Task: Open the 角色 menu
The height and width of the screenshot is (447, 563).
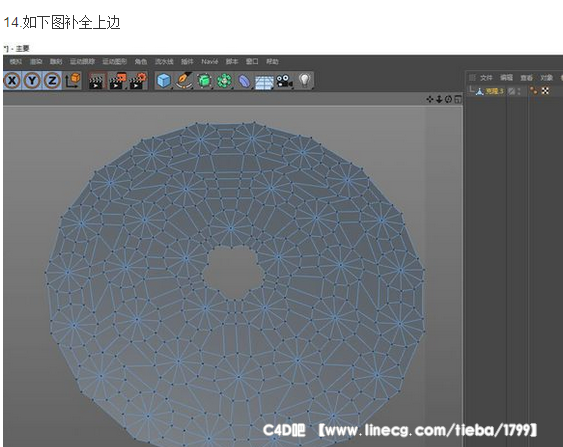Action: (x=141, y=62)
